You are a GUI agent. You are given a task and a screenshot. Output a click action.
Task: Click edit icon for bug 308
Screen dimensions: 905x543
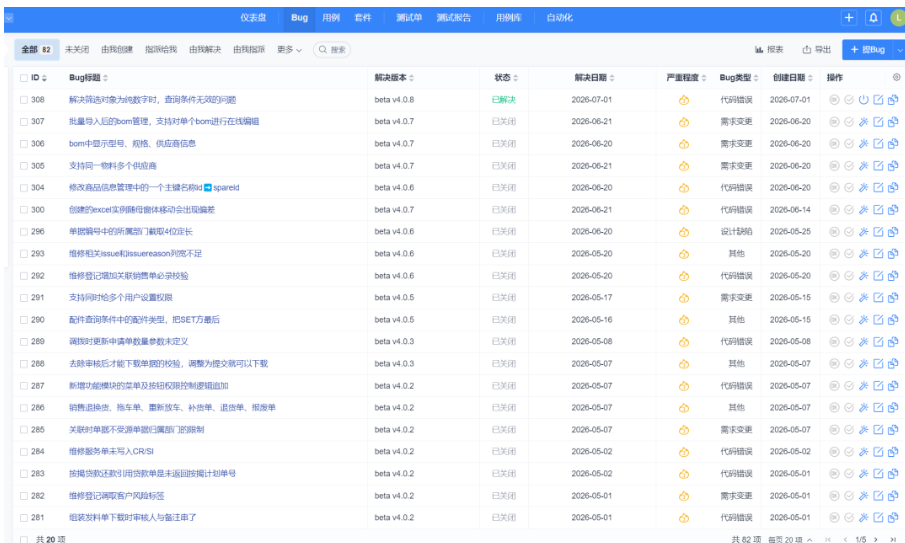pyautogui.click(x=878, y=100)
